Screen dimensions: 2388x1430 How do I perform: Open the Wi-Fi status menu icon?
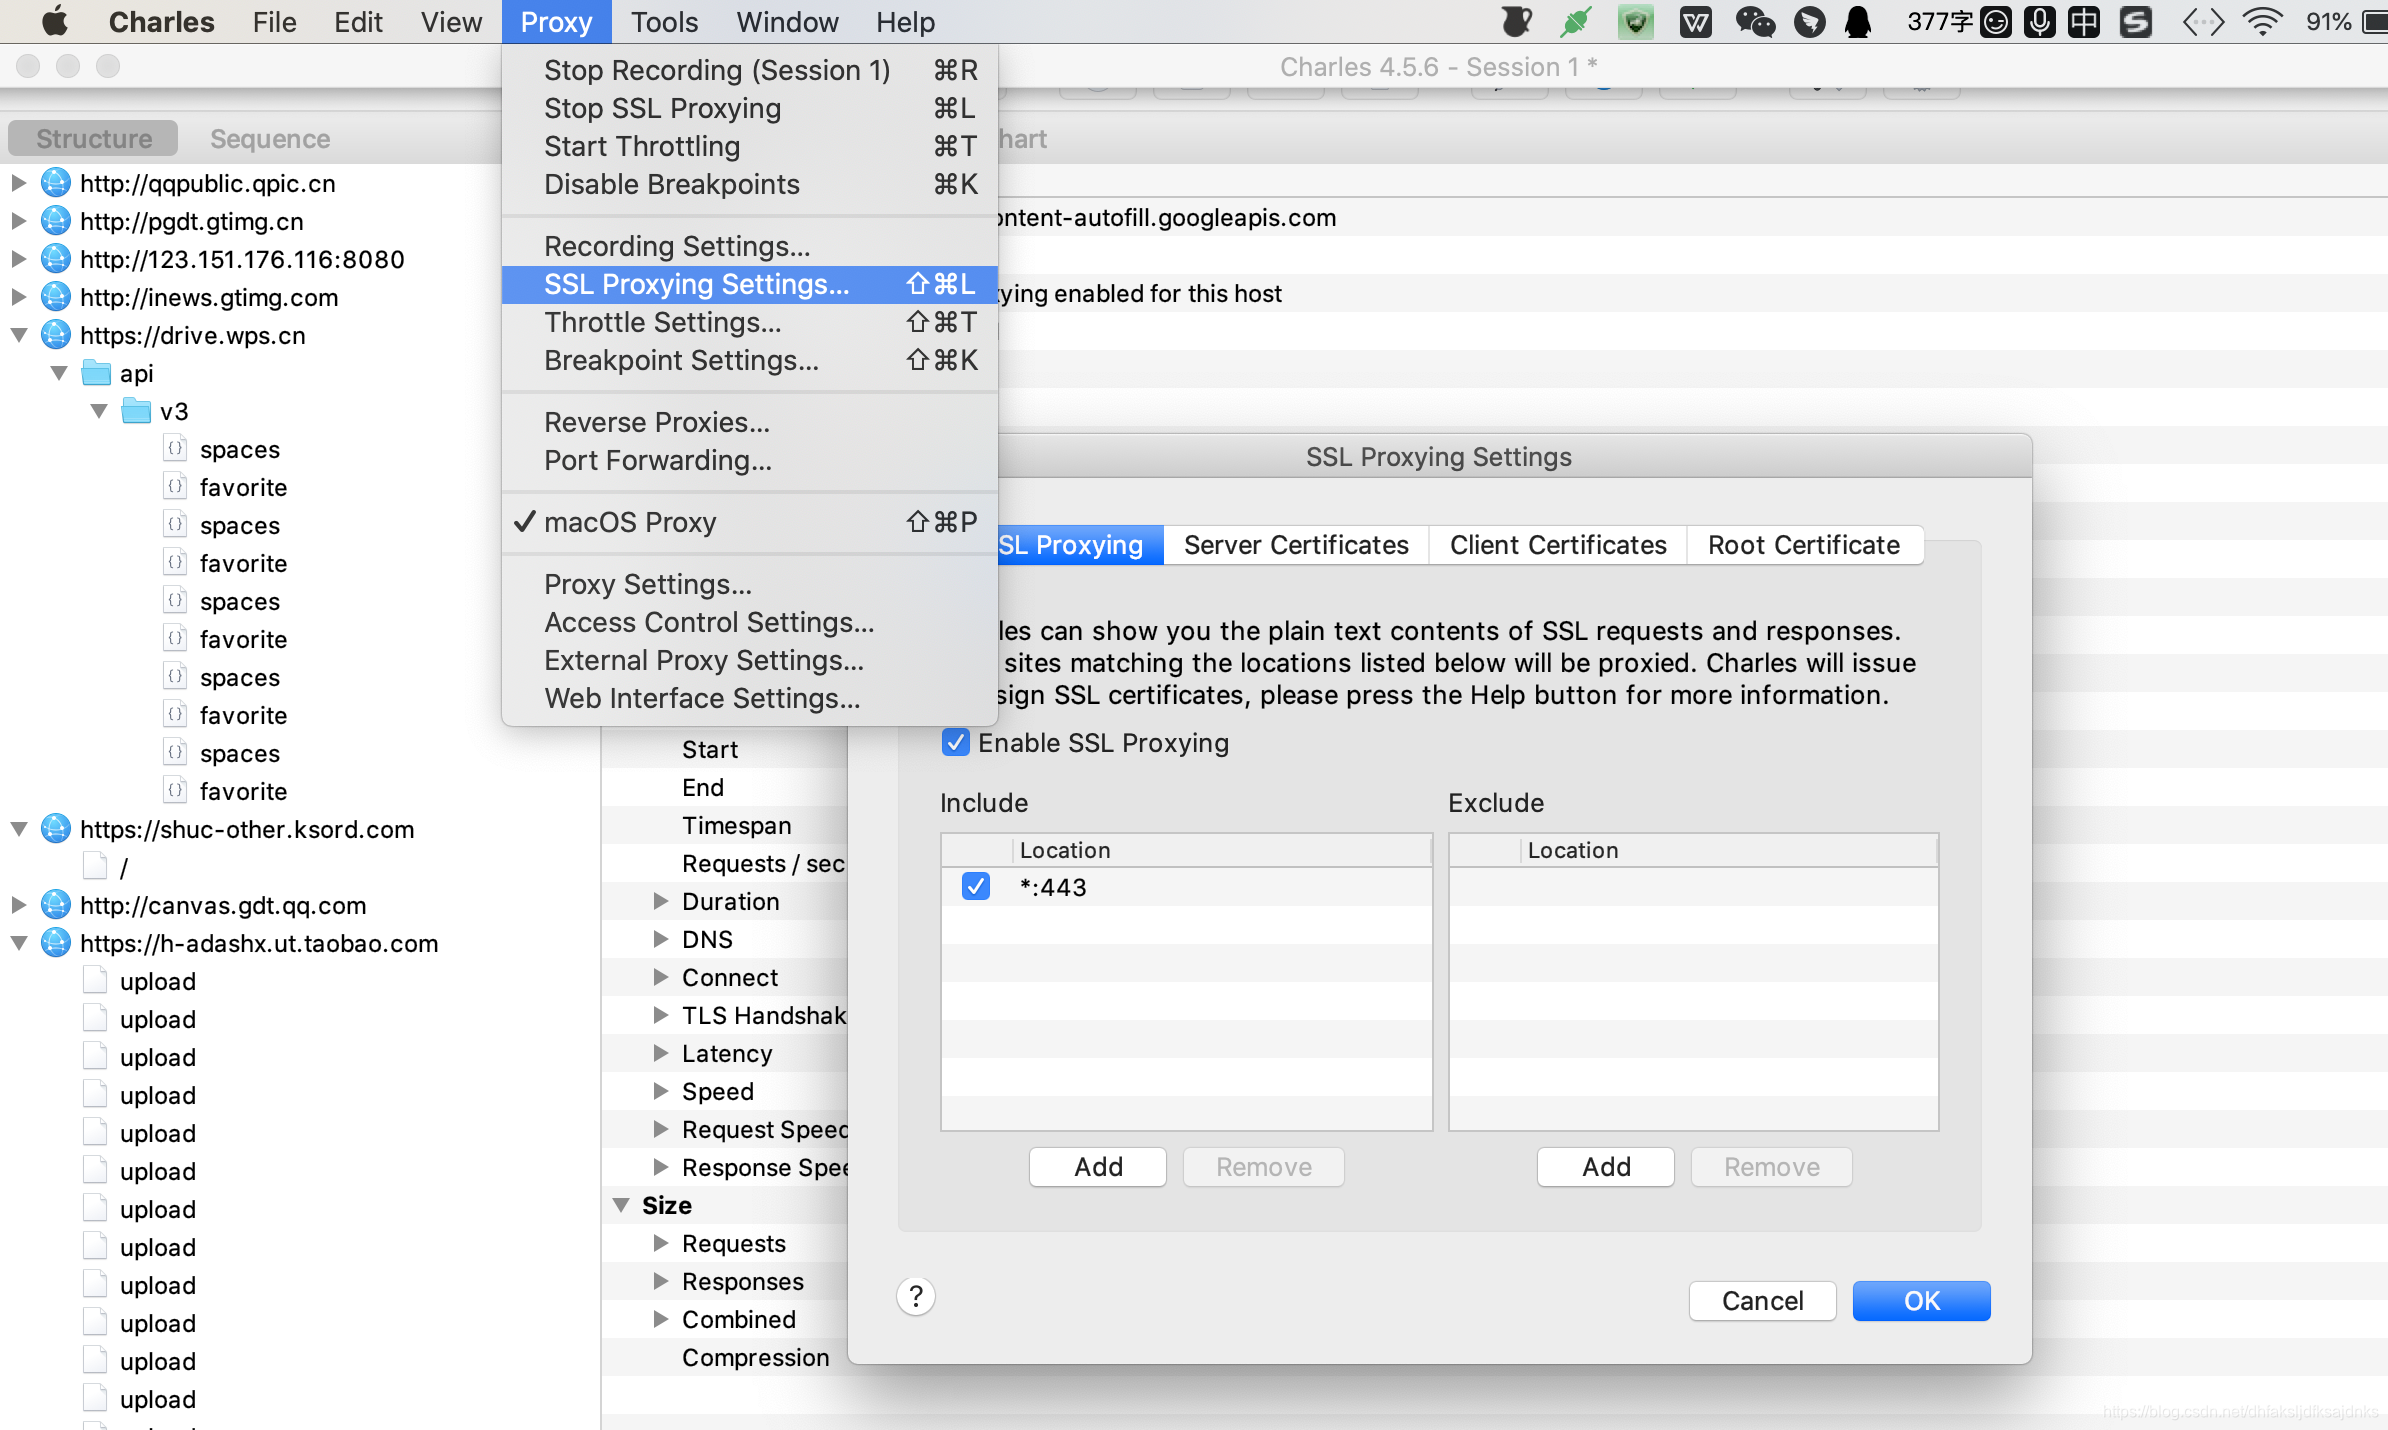pos(2262,22)
